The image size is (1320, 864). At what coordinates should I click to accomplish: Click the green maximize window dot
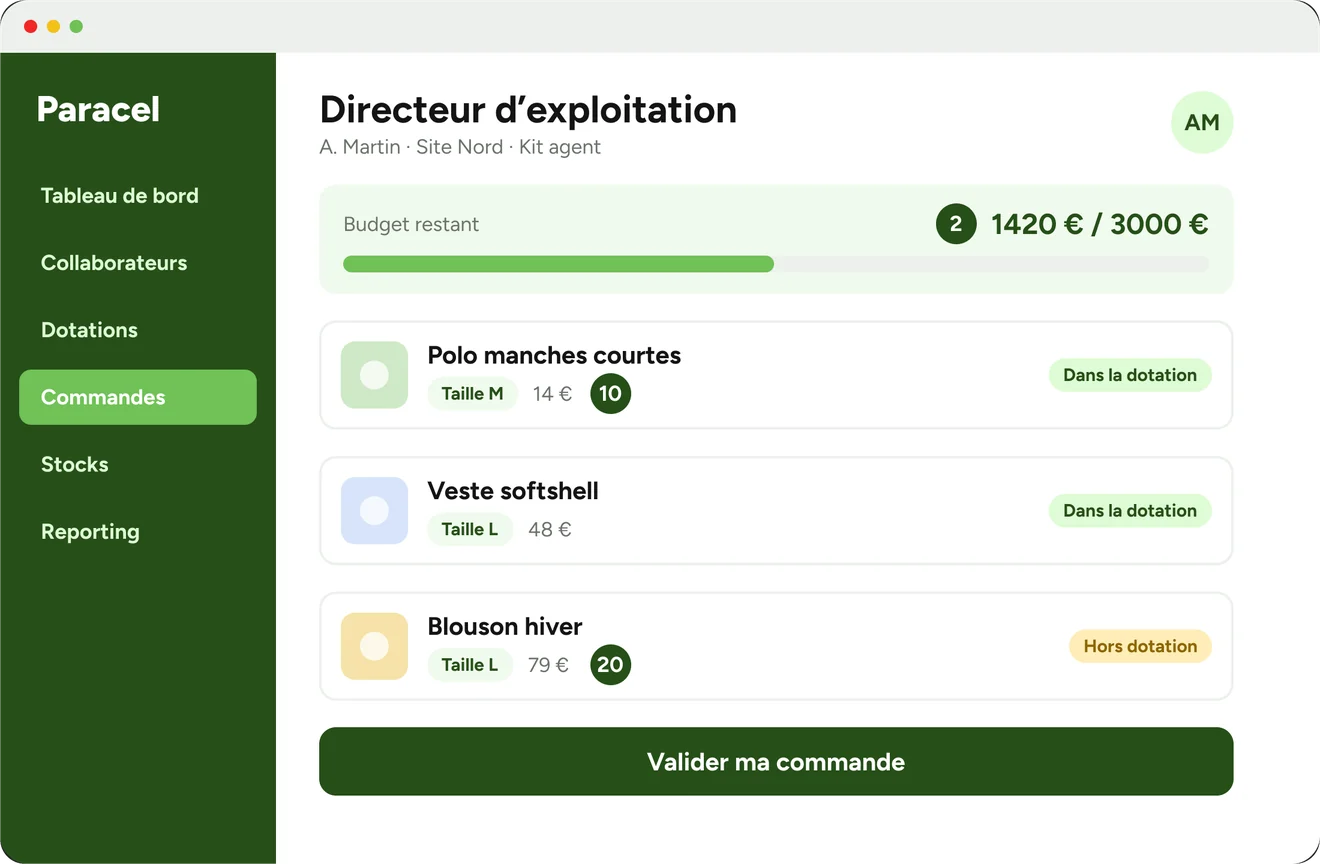tap(76, 26)
